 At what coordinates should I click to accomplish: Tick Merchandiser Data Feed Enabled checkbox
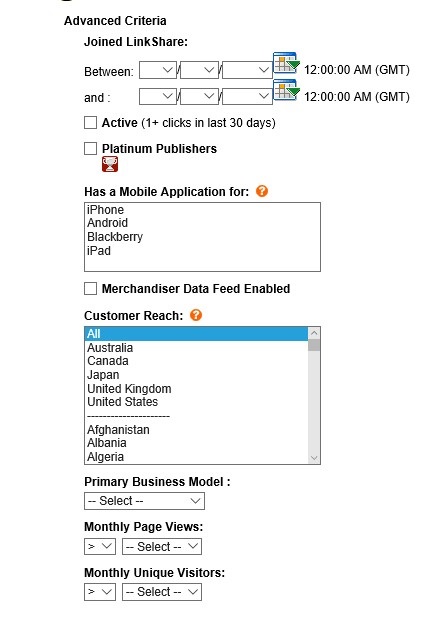90,289
